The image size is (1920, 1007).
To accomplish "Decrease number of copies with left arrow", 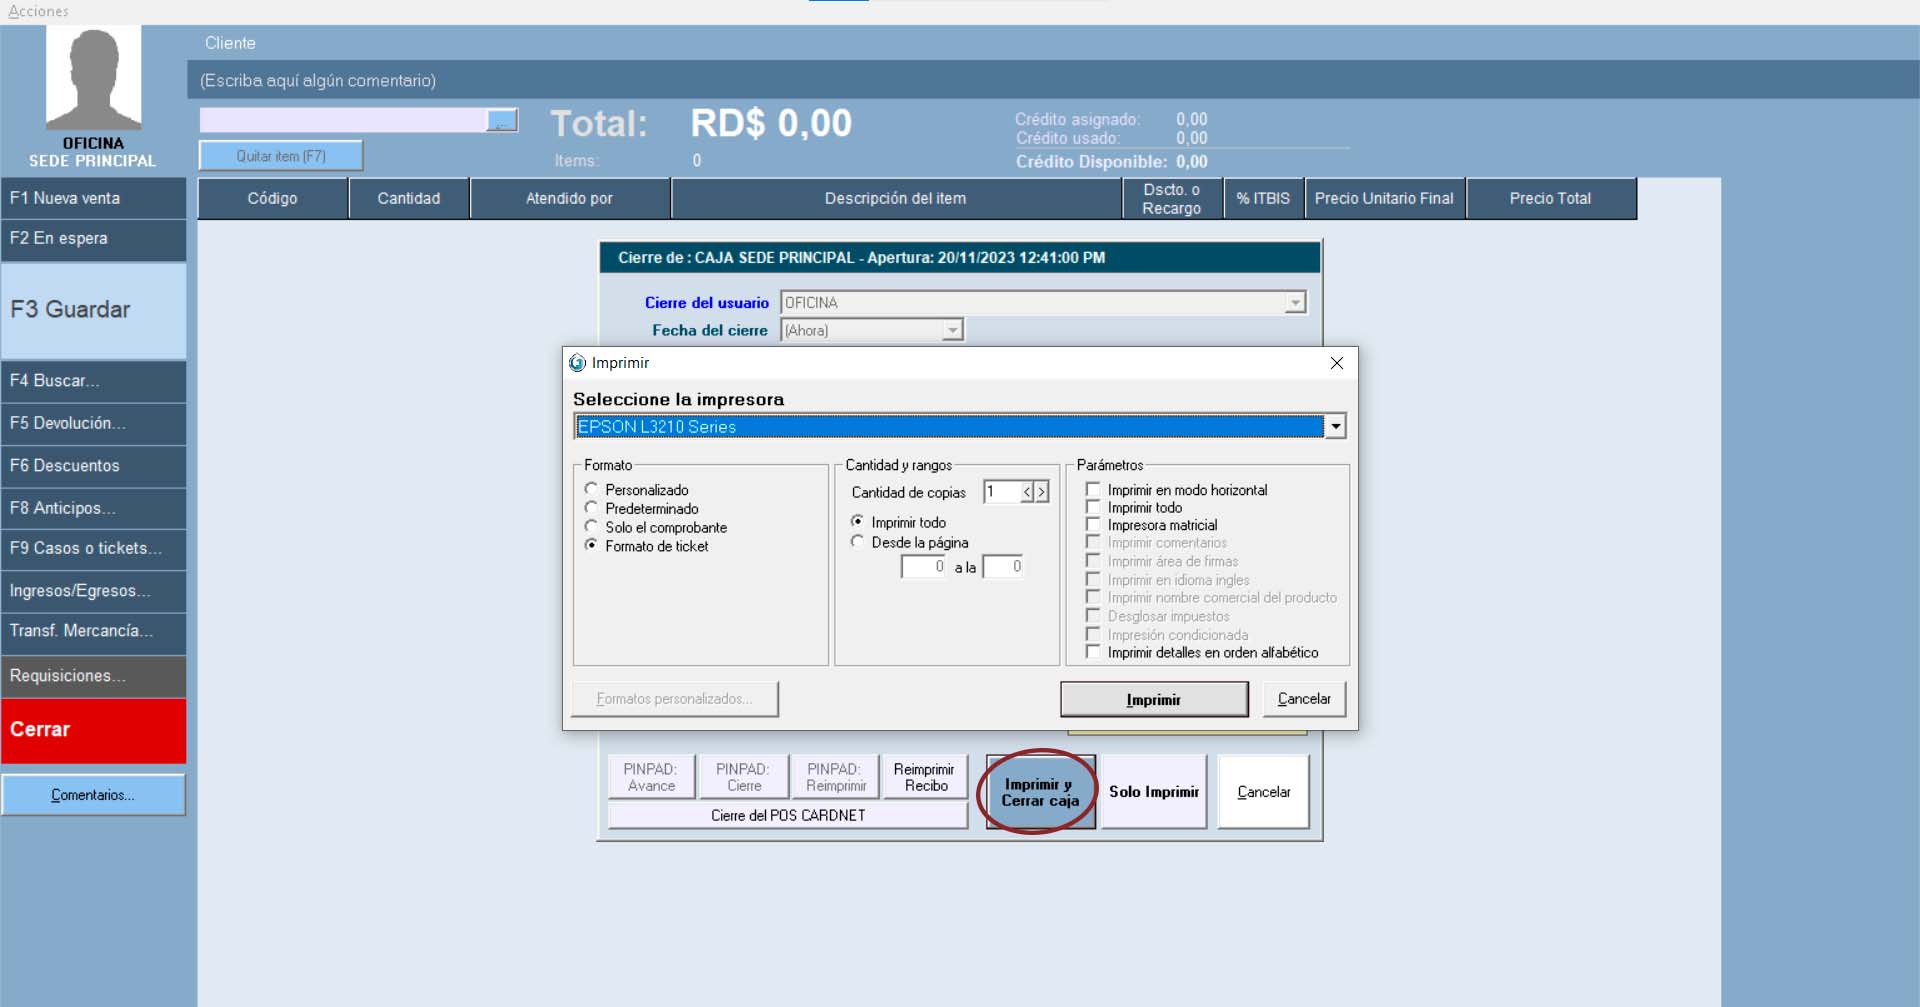I will tap(1026, 492).
